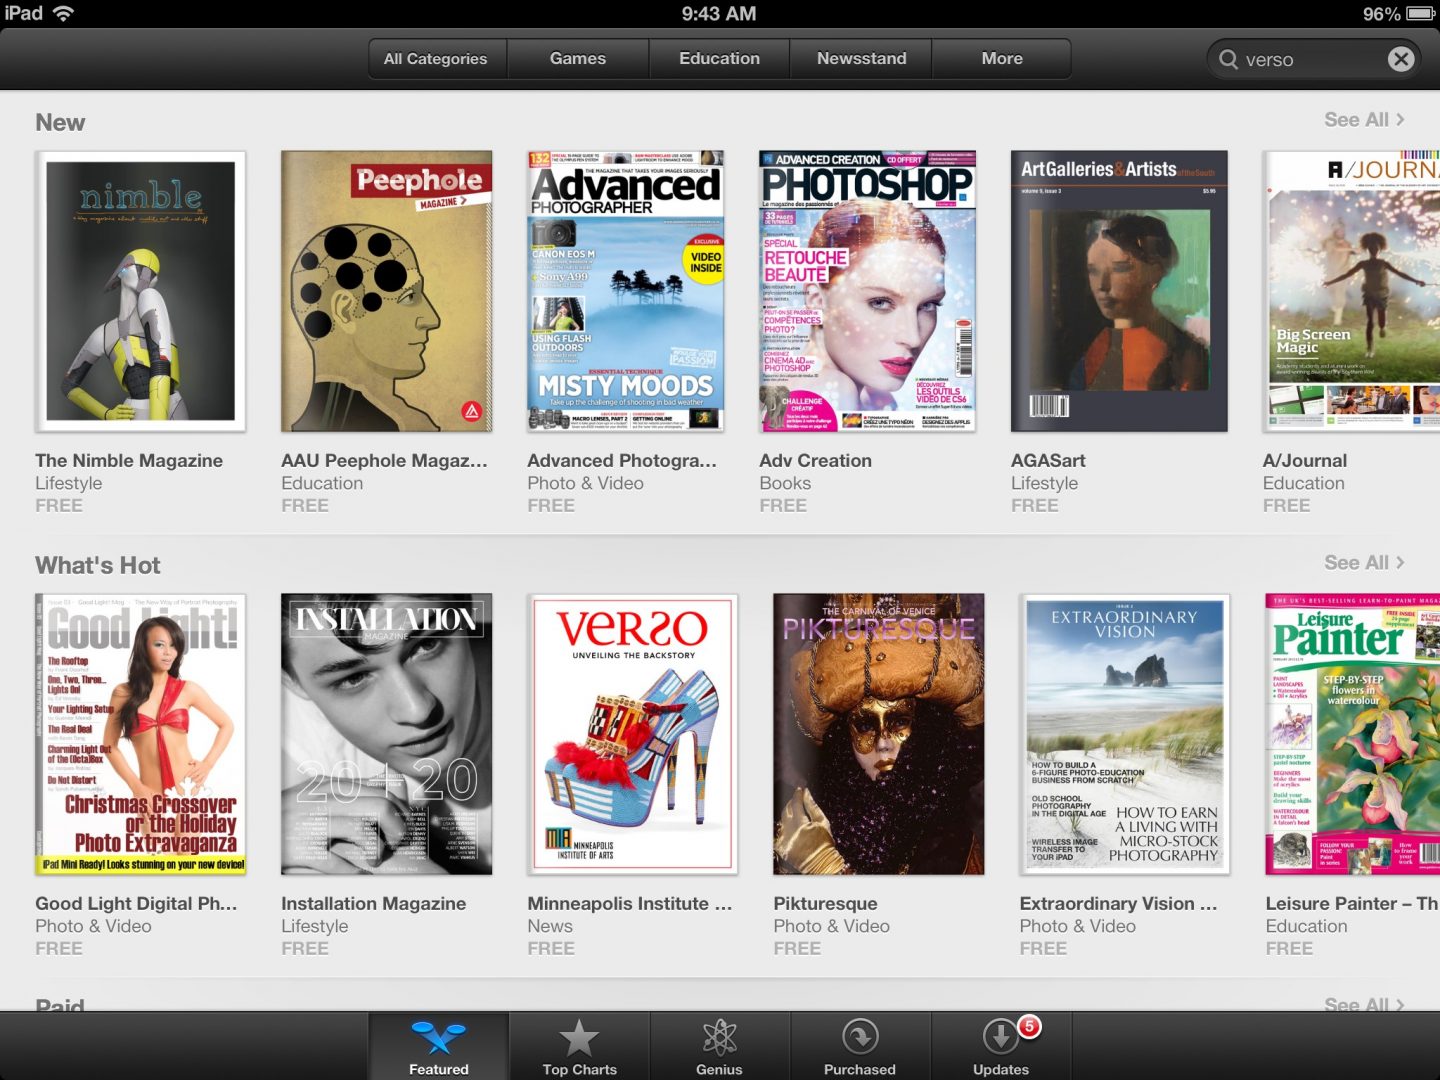Check the battery indicator in status bar
Screen dimensions: 1440x1080
click(x=1420, y=14)
